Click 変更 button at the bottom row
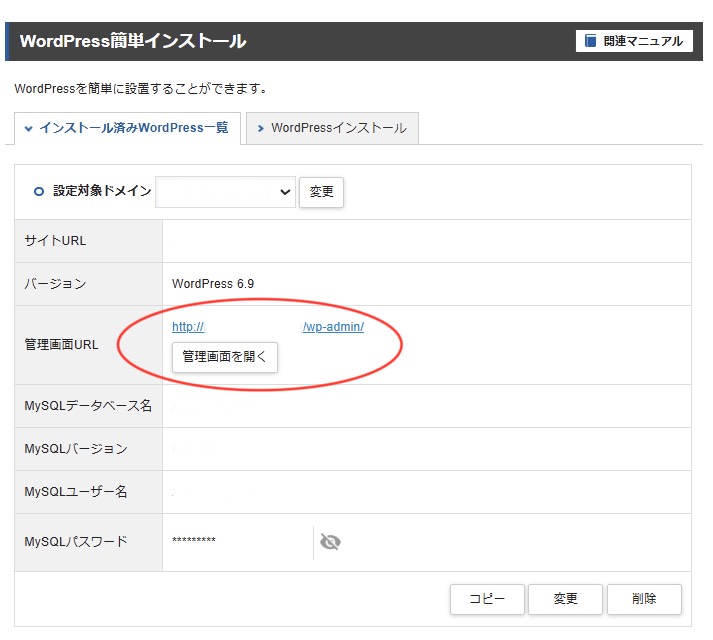This screenshot has width=713, height=640. point(565,599)
